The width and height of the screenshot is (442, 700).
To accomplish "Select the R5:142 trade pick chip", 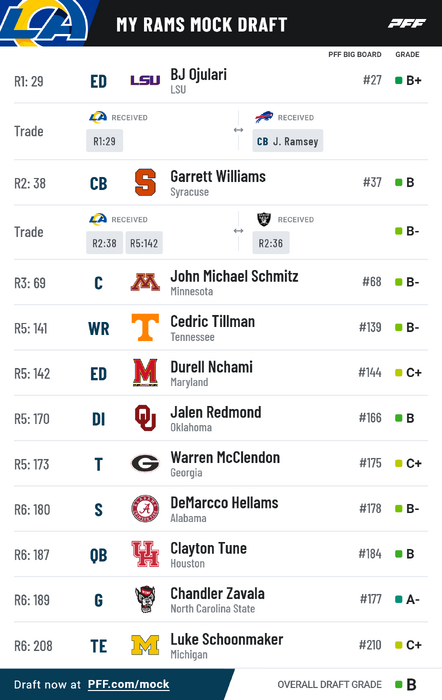I will click(x=144, y=243).
